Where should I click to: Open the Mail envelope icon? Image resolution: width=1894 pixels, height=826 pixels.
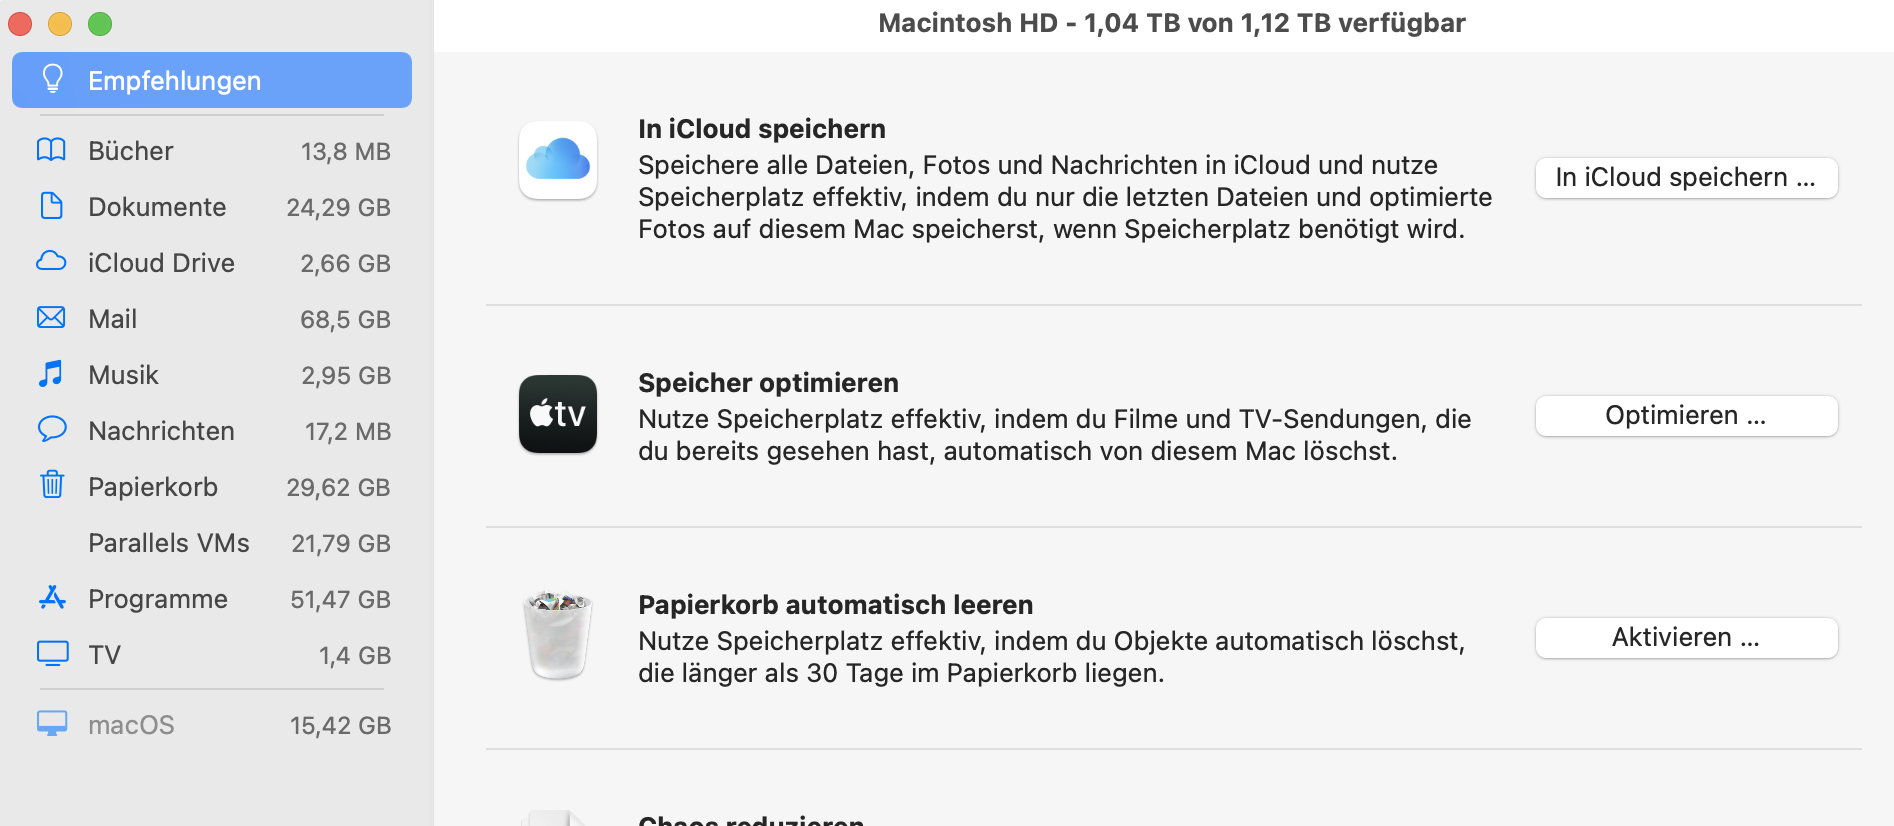51,318
